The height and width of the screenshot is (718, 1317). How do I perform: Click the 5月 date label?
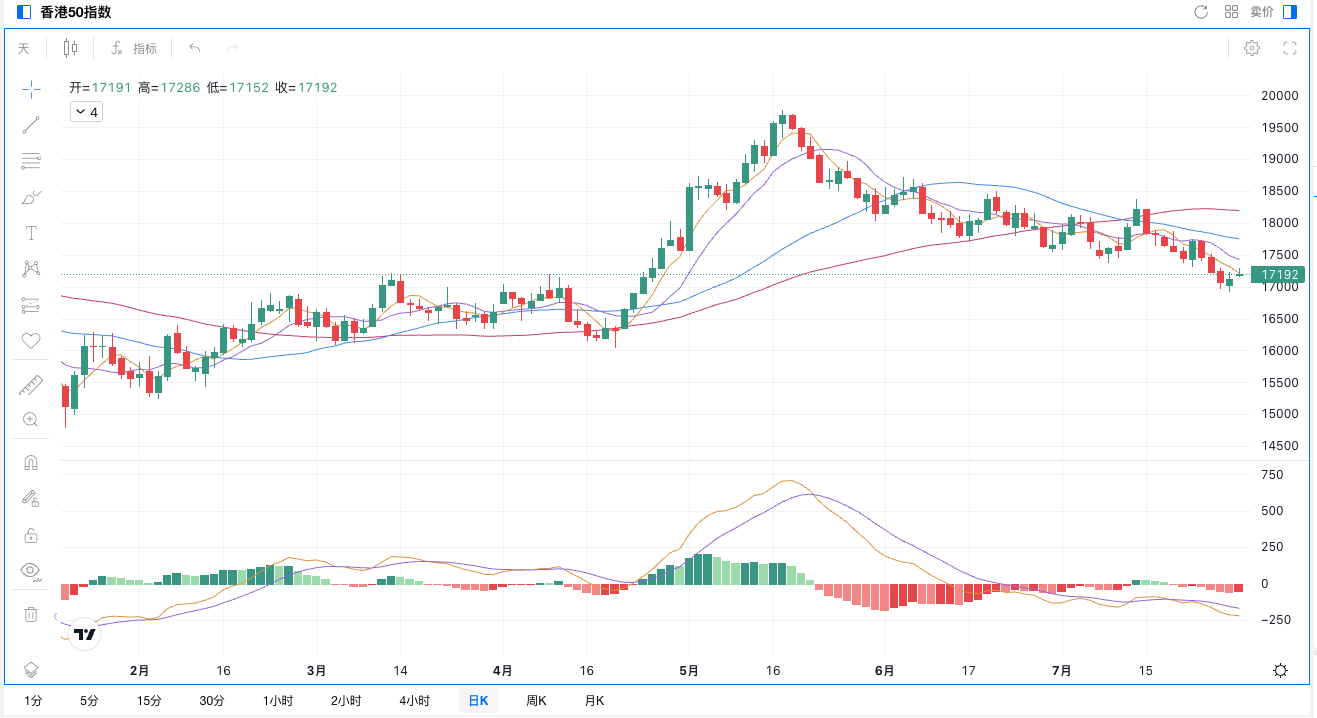coord(688,671)
